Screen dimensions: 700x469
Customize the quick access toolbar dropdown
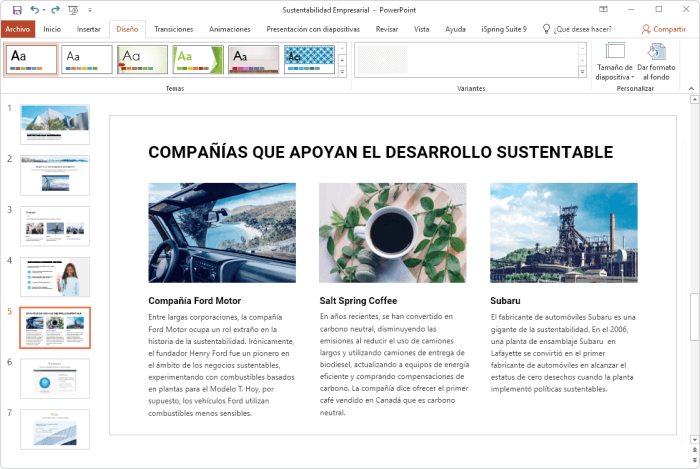tap(90, 10)
